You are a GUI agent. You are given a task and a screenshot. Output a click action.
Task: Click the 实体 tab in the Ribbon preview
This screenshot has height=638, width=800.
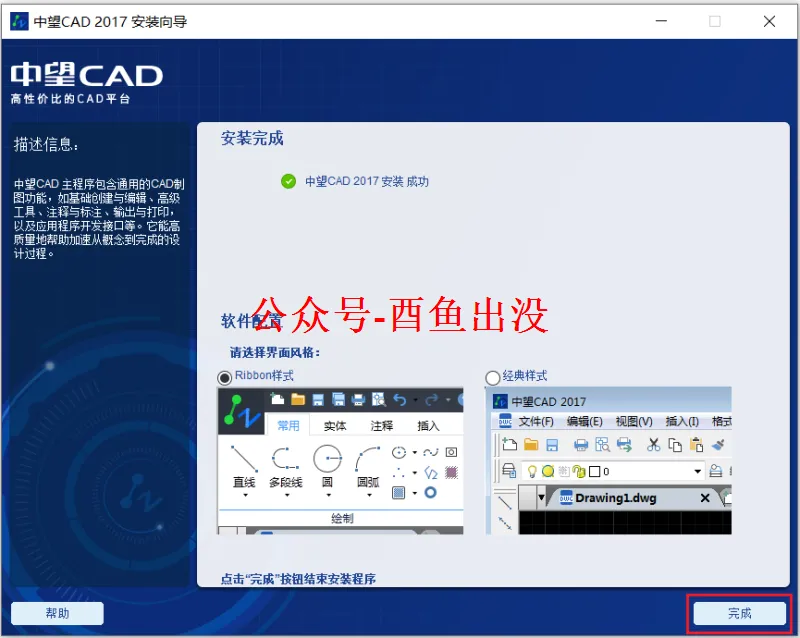coord(335,426)
